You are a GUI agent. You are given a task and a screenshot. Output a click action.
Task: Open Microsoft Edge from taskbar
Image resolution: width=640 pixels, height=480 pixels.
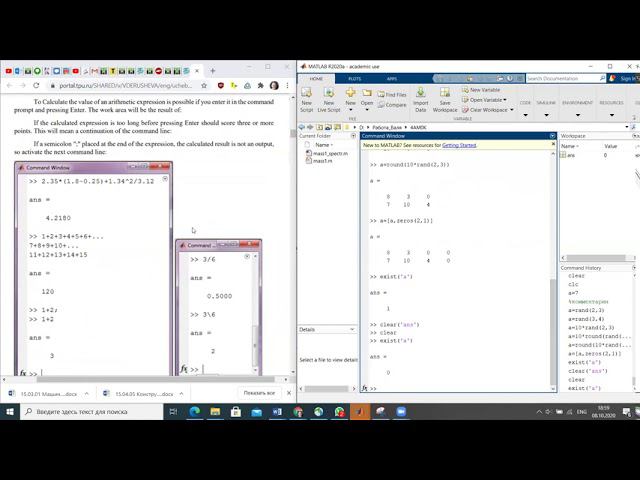pyautogui.click(x=195, y=412)
